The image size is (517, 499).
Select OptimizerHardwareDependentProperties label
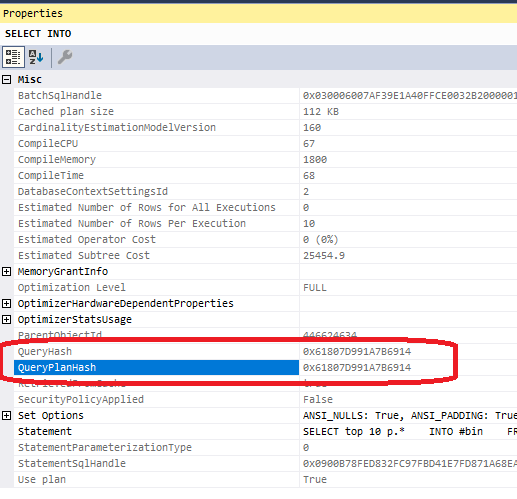tap(126, 304)
